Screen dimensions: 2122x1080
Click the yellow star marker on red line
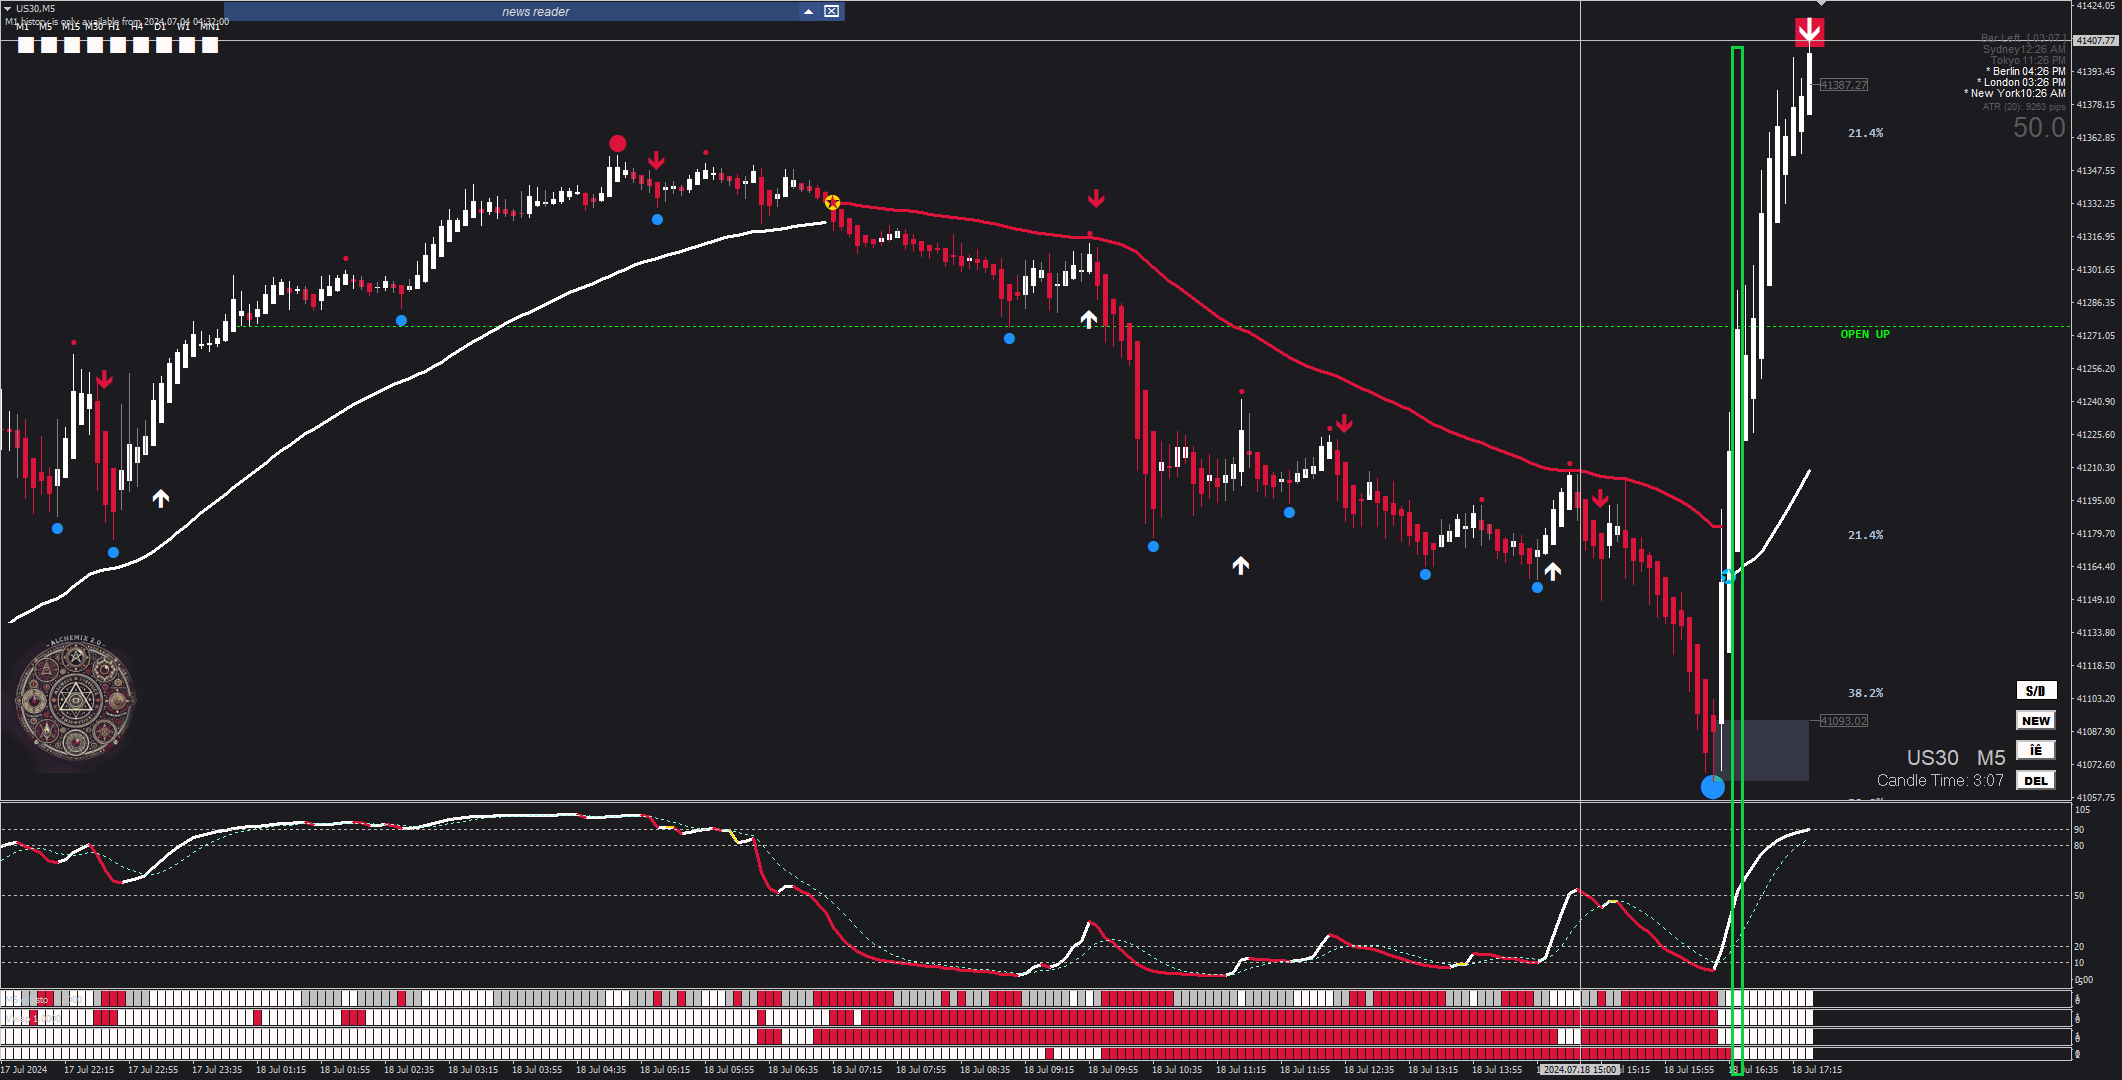click(x=832, y=203)
